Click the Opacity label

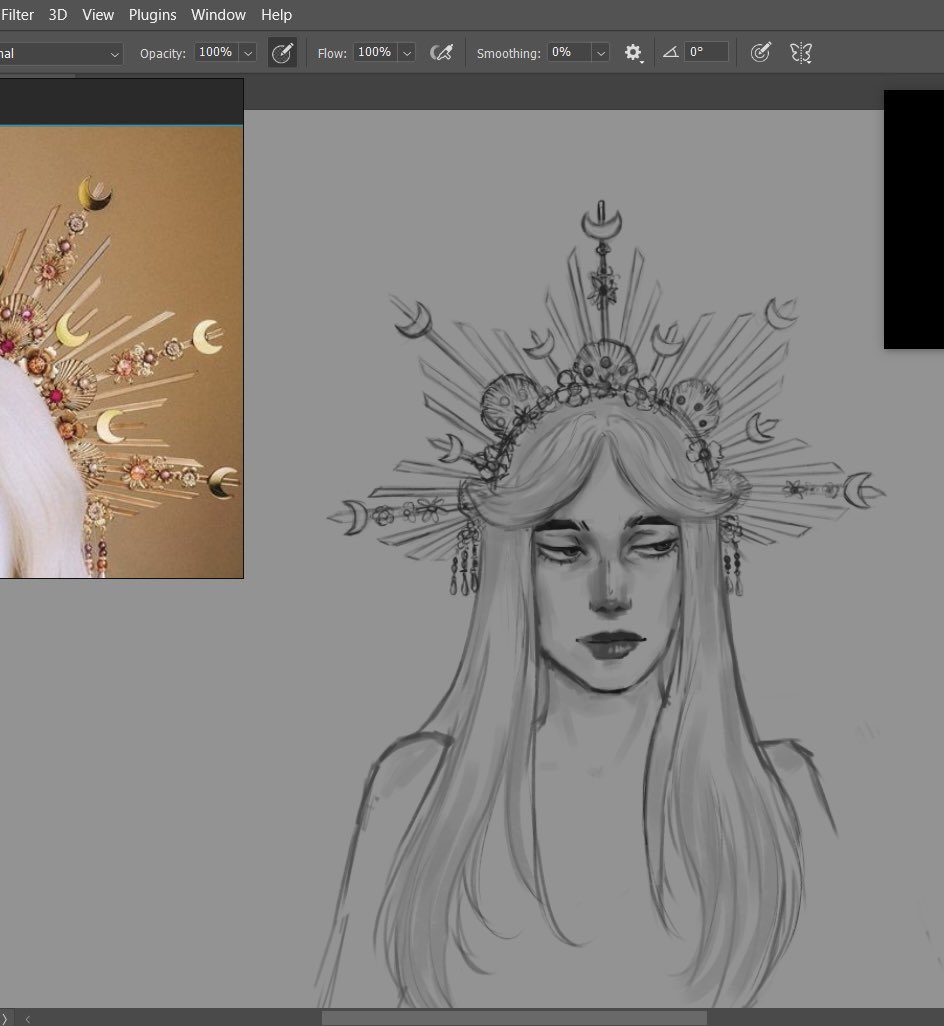click(163, 54)
